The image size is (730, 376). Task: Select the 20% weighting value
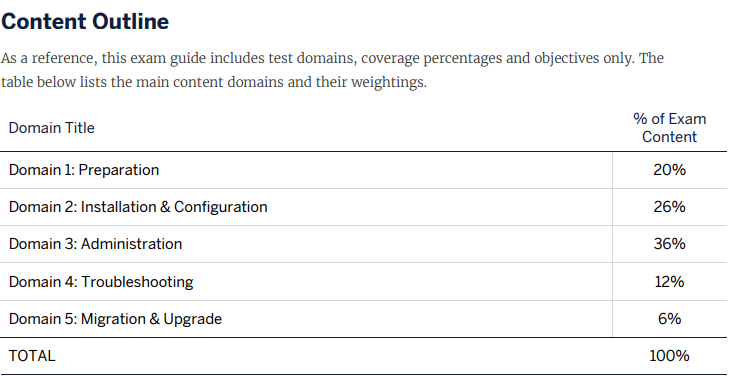(x=669, y=170)
